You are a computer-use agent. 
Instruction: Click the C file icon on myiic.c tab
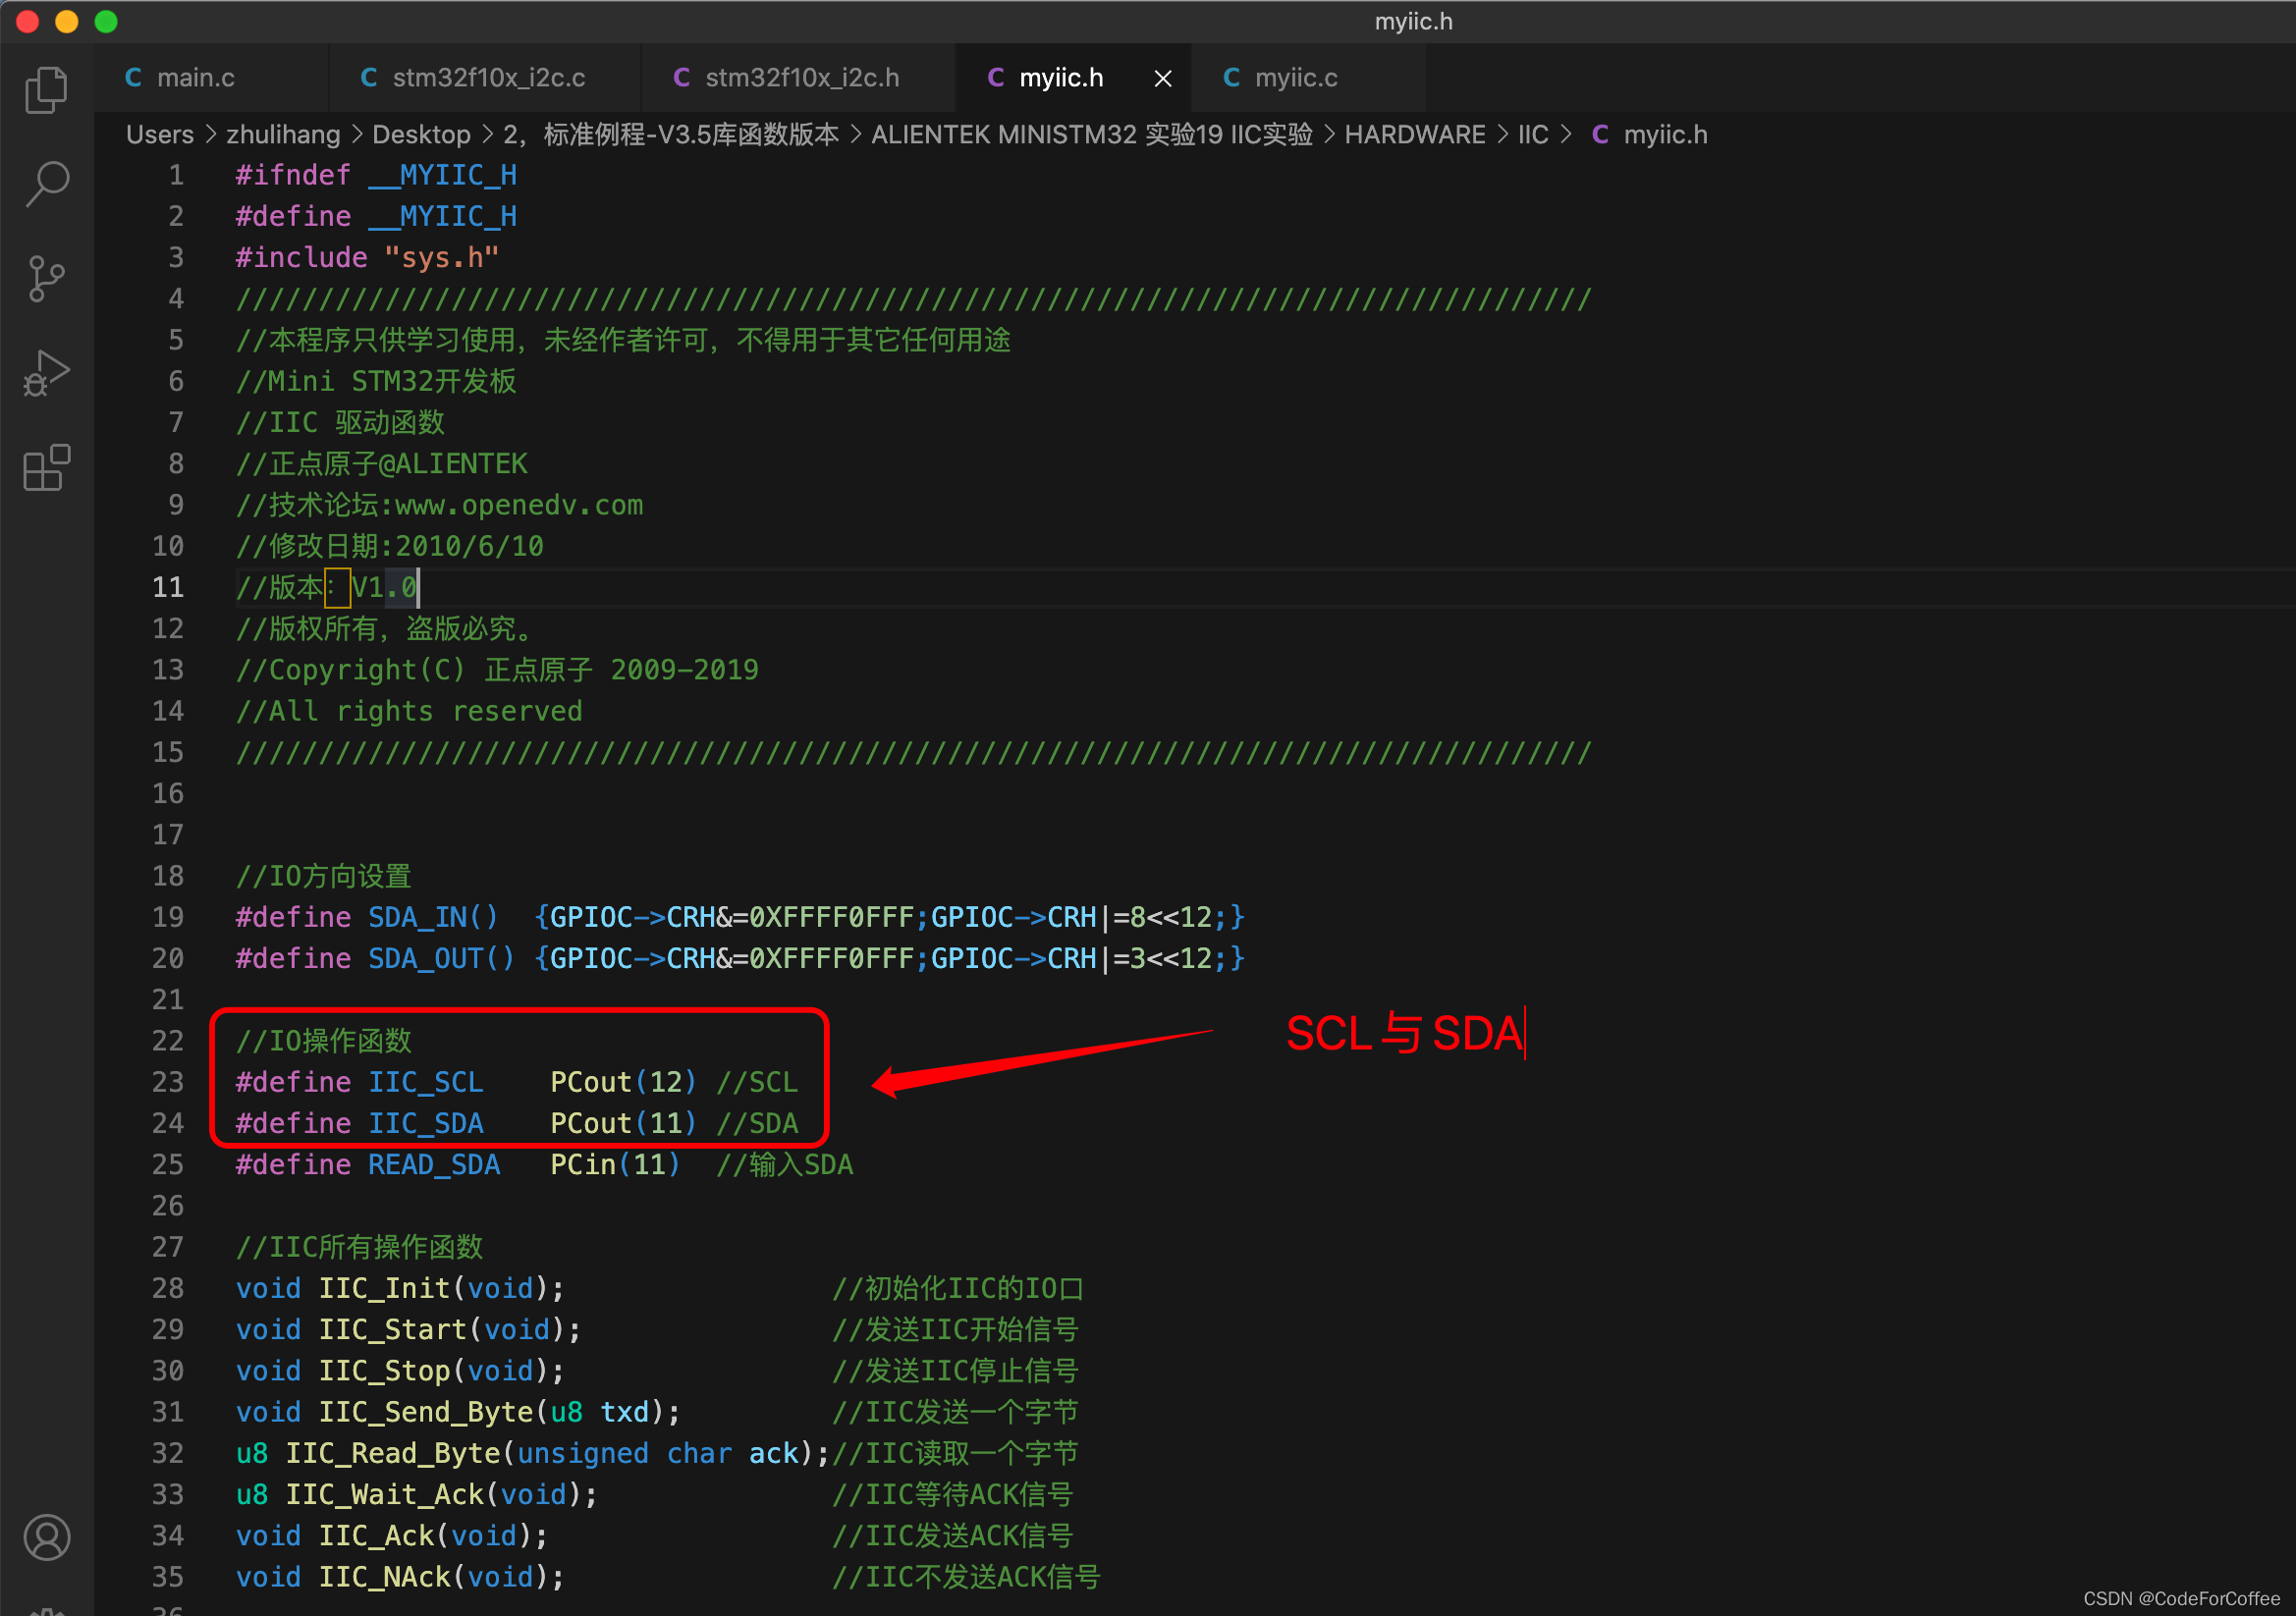click(1231, 78)
